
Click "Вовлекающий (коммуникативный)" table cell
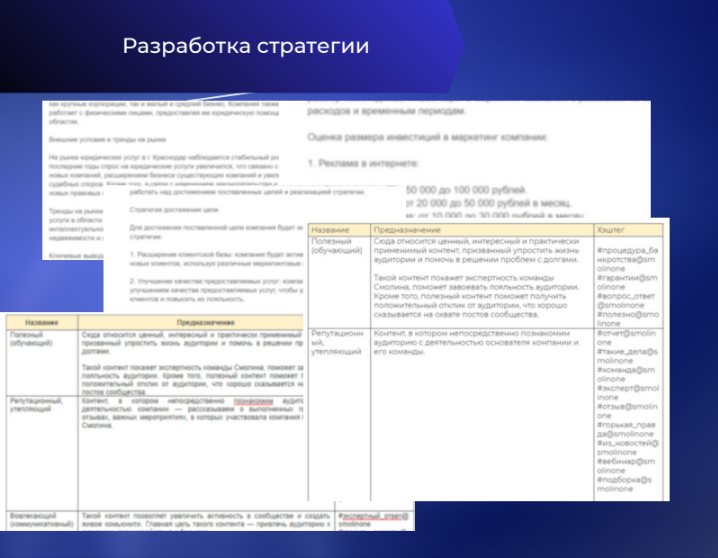pyautogui.click(x=41, y=520)
